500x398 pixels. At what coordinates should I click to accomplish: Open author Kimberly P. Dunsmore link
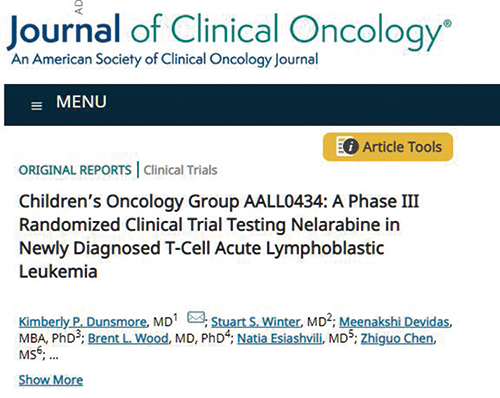(x=83, y=322)
